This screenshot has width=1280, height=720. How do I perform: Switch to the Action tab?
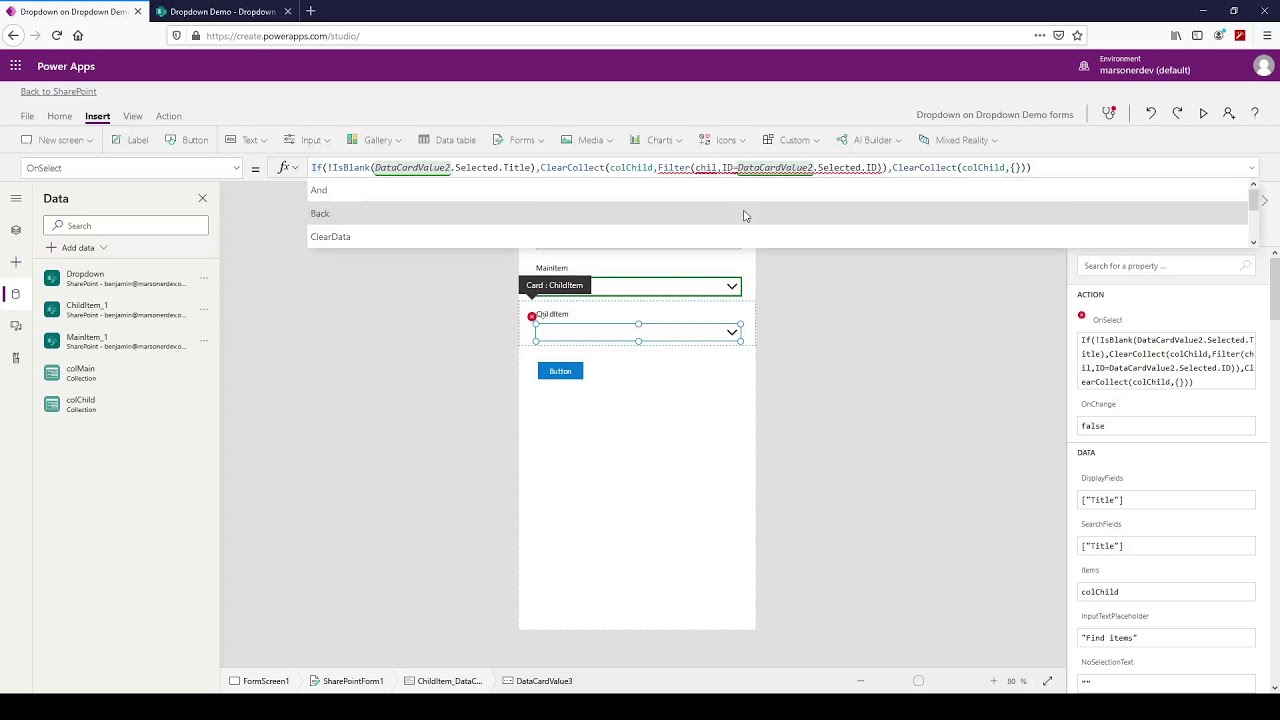[168, 116]
